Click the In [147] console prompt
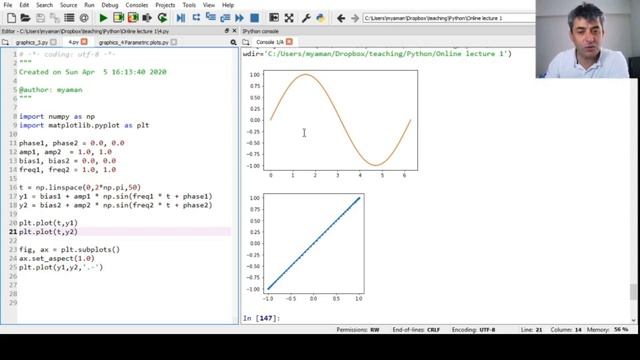 (x=261, y=318)
